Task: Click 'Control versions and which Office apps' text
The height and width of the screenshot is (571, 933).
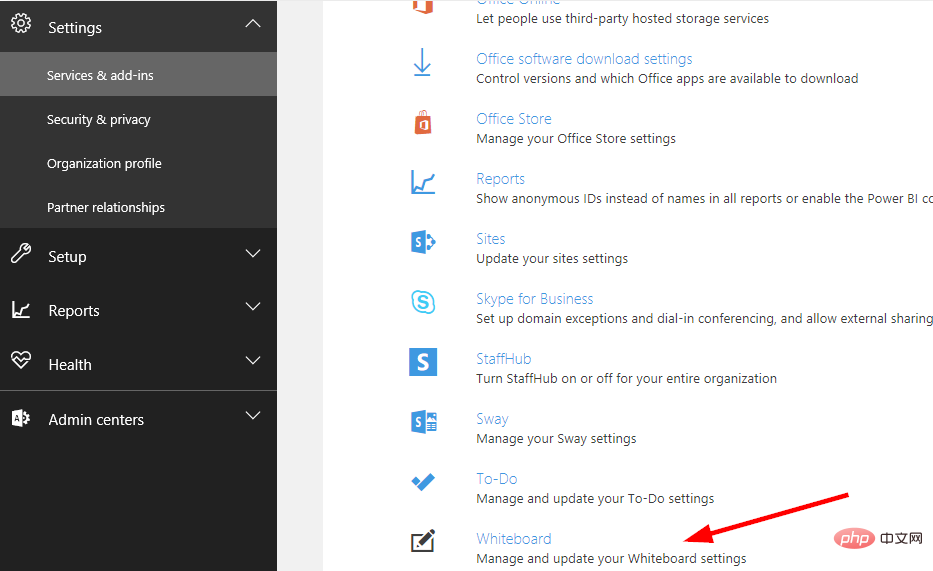Action: (x=667, y=79)
